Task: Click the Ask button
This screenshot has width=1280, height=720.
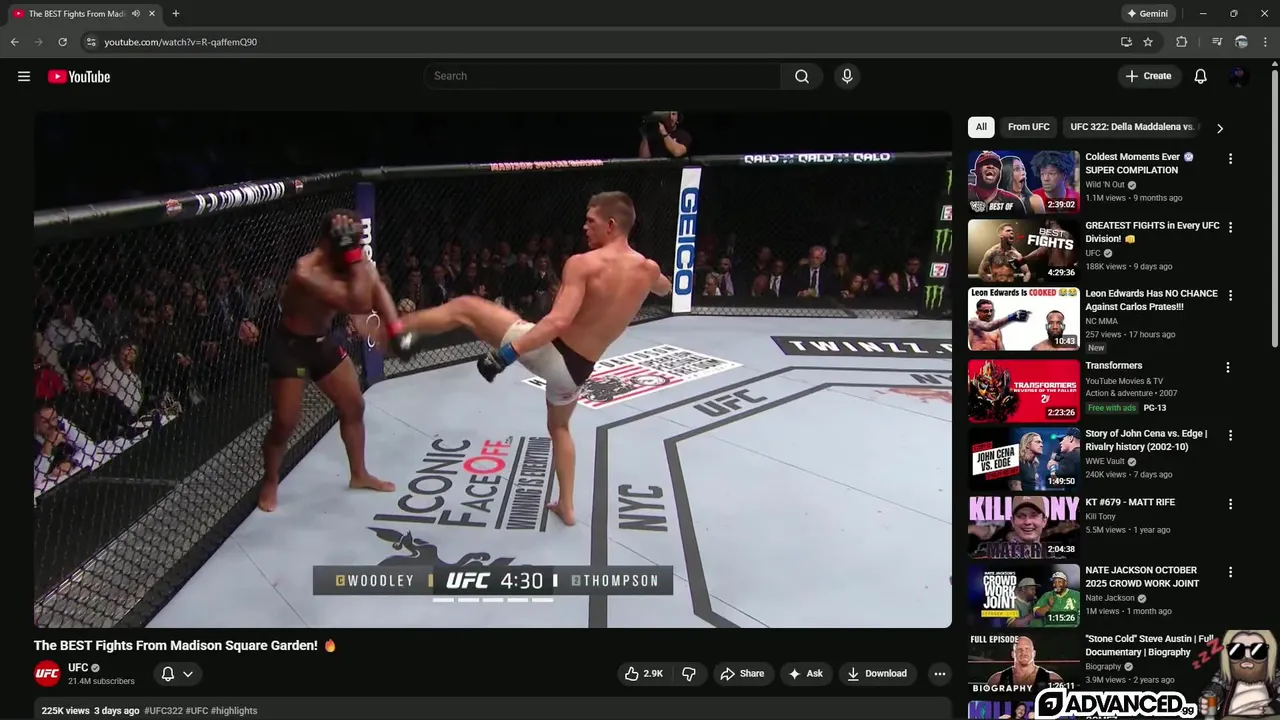Action: coord(805,674)
